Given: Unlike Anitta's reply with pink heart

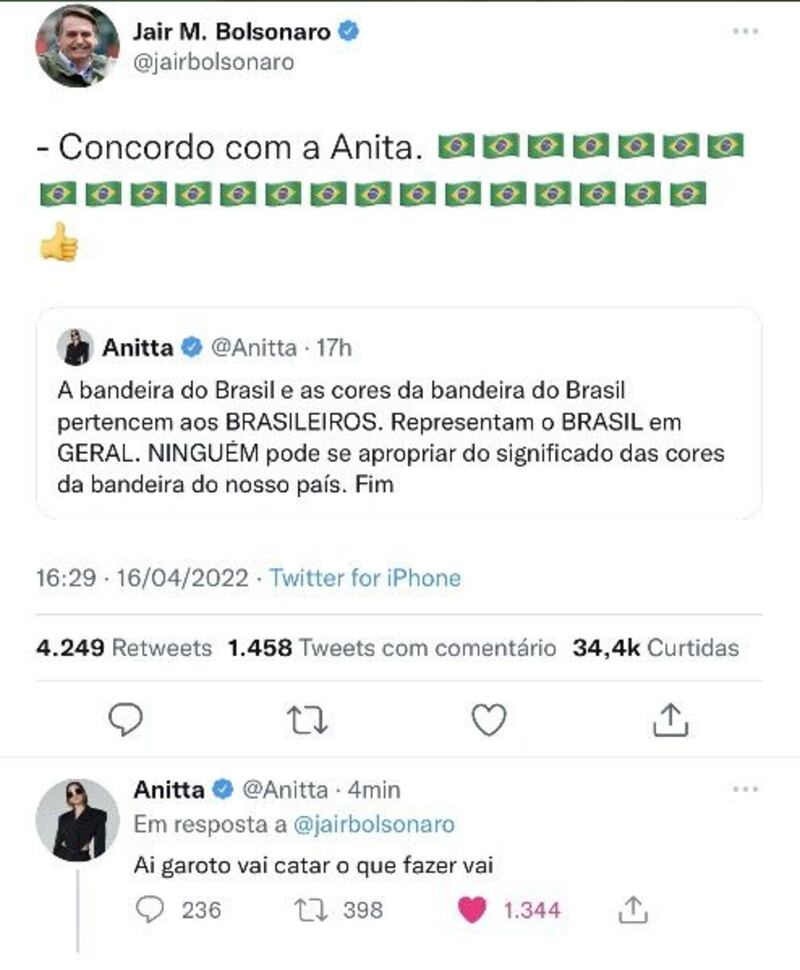Looking at the screenshot, I should tap(472, 910).
